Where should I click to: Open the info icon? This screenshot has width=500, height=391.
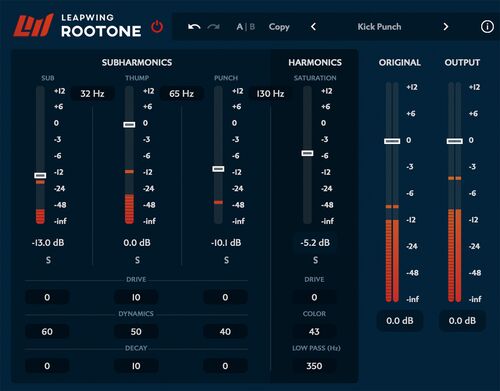(487, 27)
